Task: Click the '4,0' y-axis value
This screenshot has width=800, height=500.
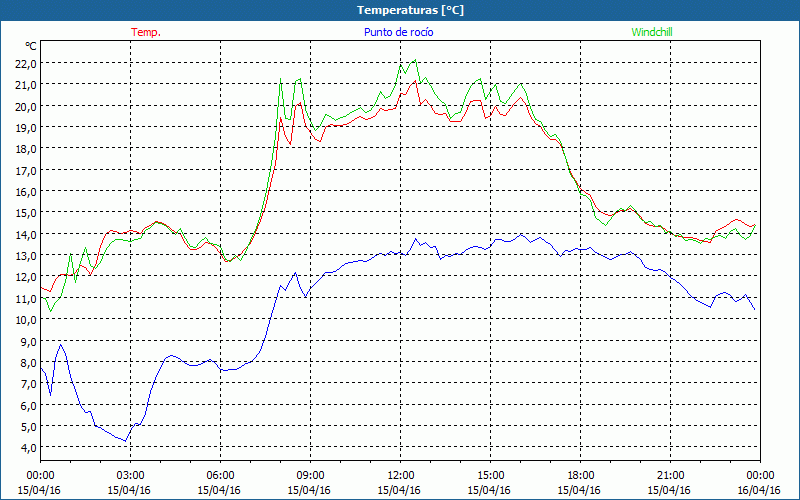Action: tap(29, 448)
